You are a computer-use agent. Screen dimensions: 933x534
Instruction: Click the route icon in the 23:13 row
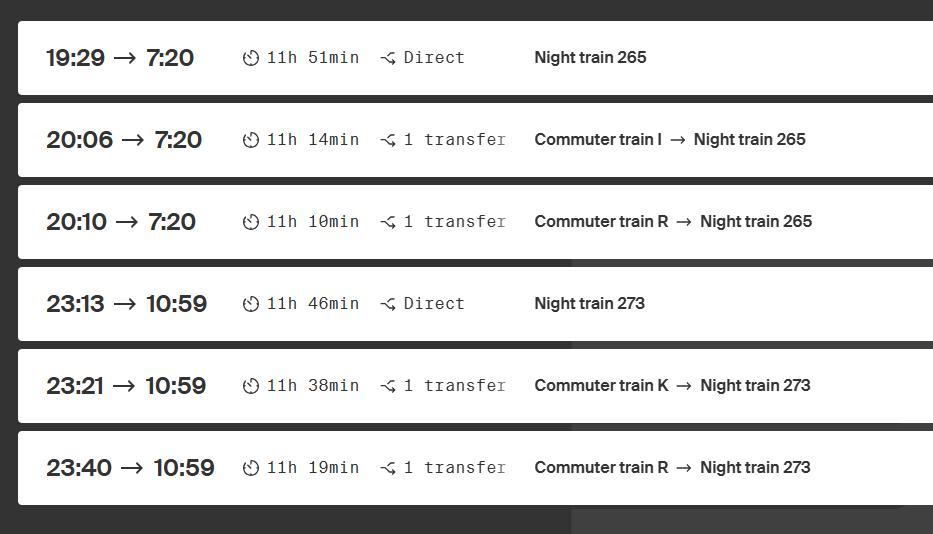[388, 304]
